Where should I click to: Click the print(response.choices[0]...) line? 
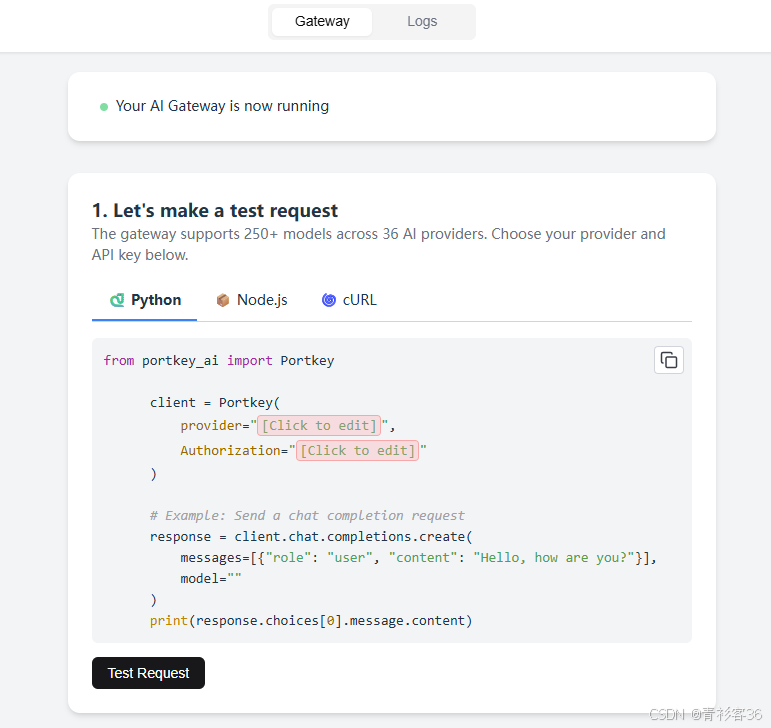point(311,621)
